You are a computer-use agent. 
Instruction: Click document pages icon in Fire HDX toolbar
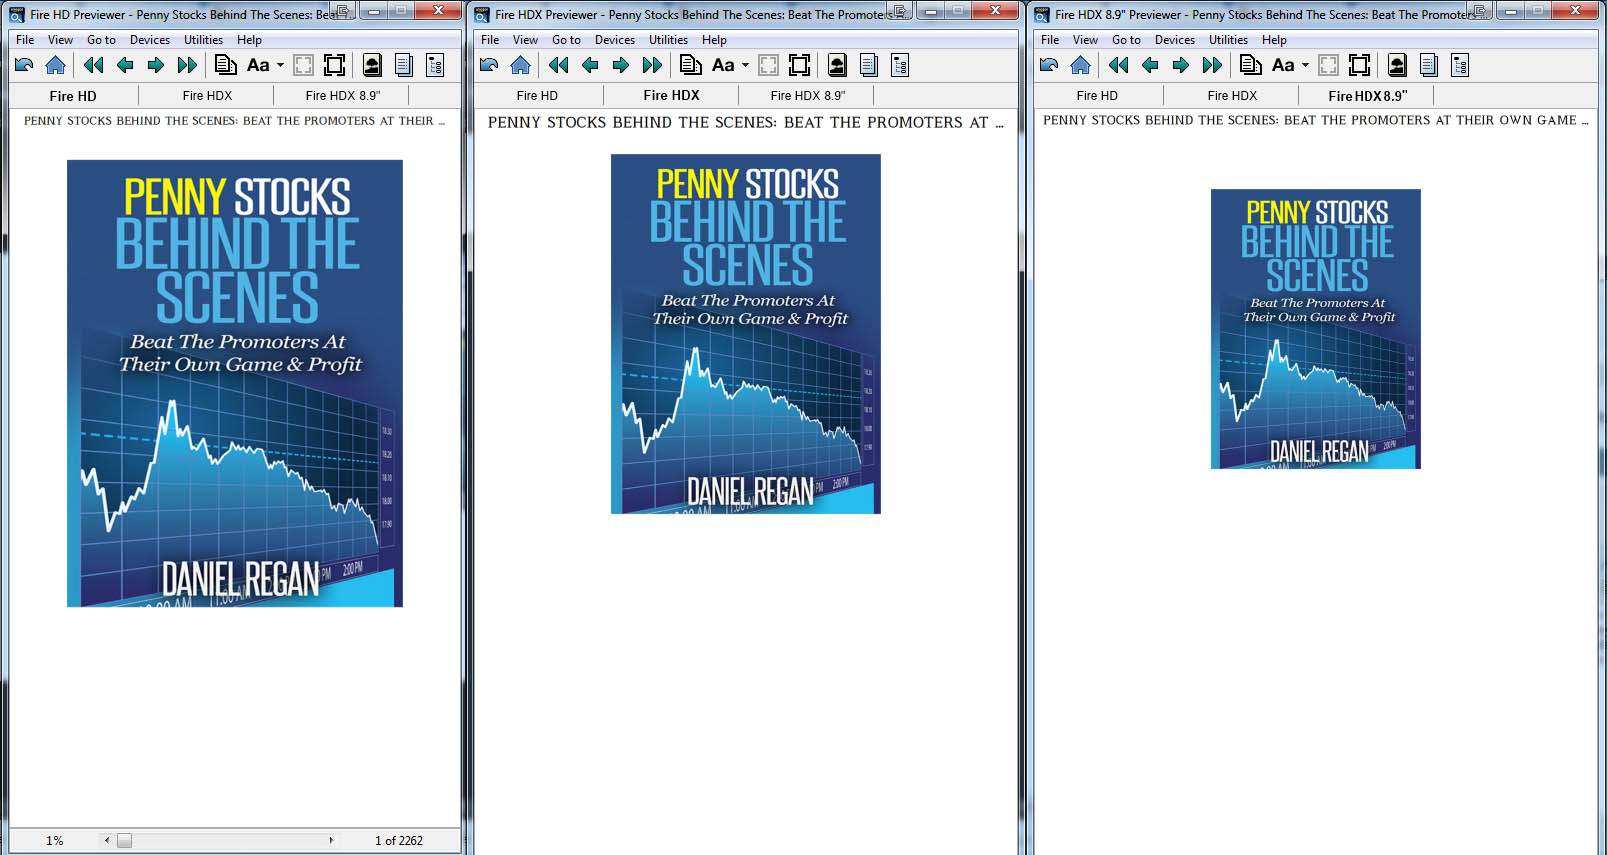point(691,65)
